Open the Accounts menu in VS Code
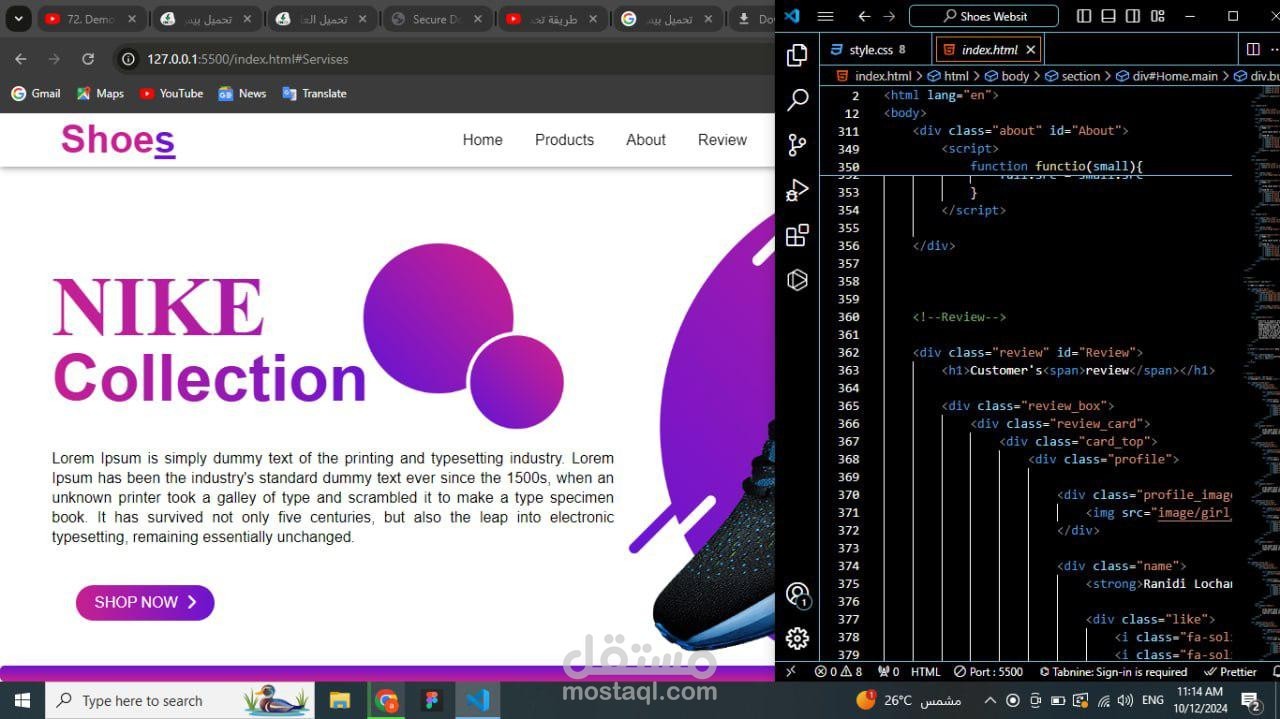Viewport: 1280px width, 719px height. (797, 595)
